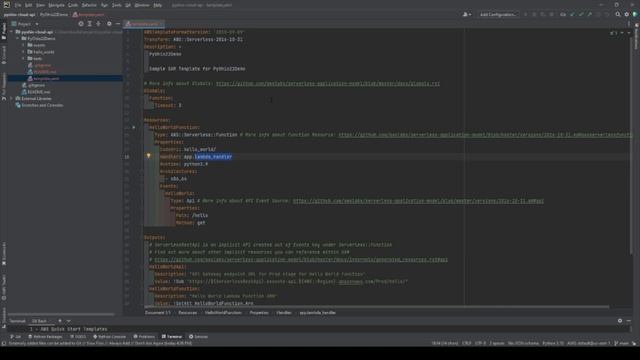Click Select Opened File target icon
640x360 pixels.
pyautogui.click(x=81, y=24)
